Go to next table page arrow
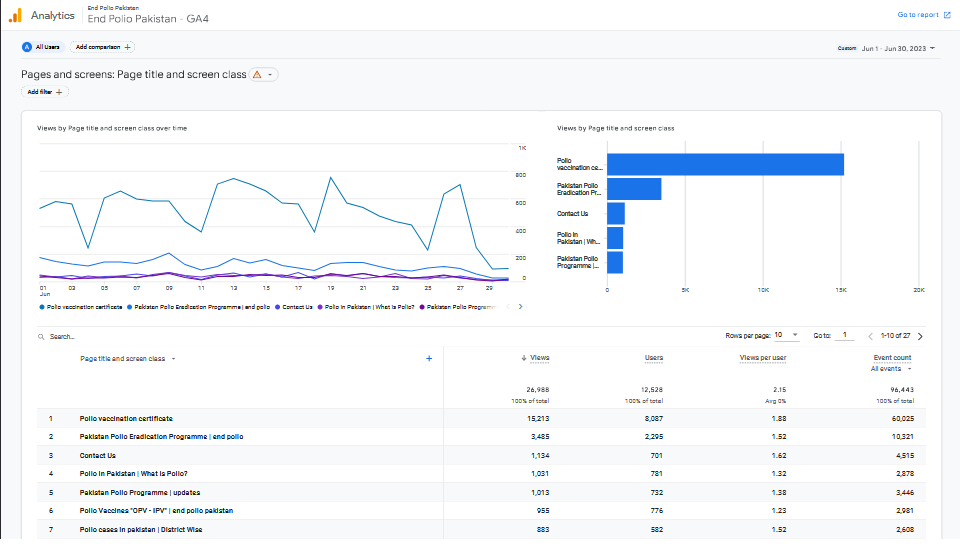Viewport: 960px width, 552px height. (920, 336)
